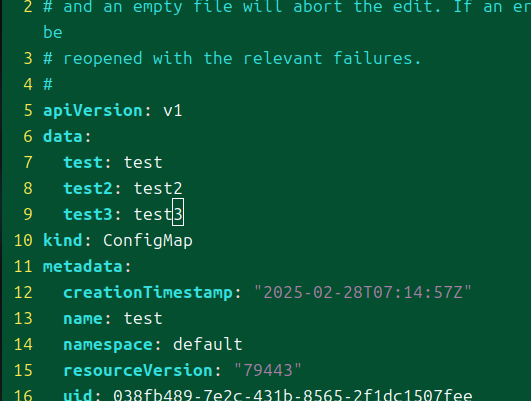Click the test2 key on line 8
The width and height of the screenshot is (531, 401).
tap(88, 188)
